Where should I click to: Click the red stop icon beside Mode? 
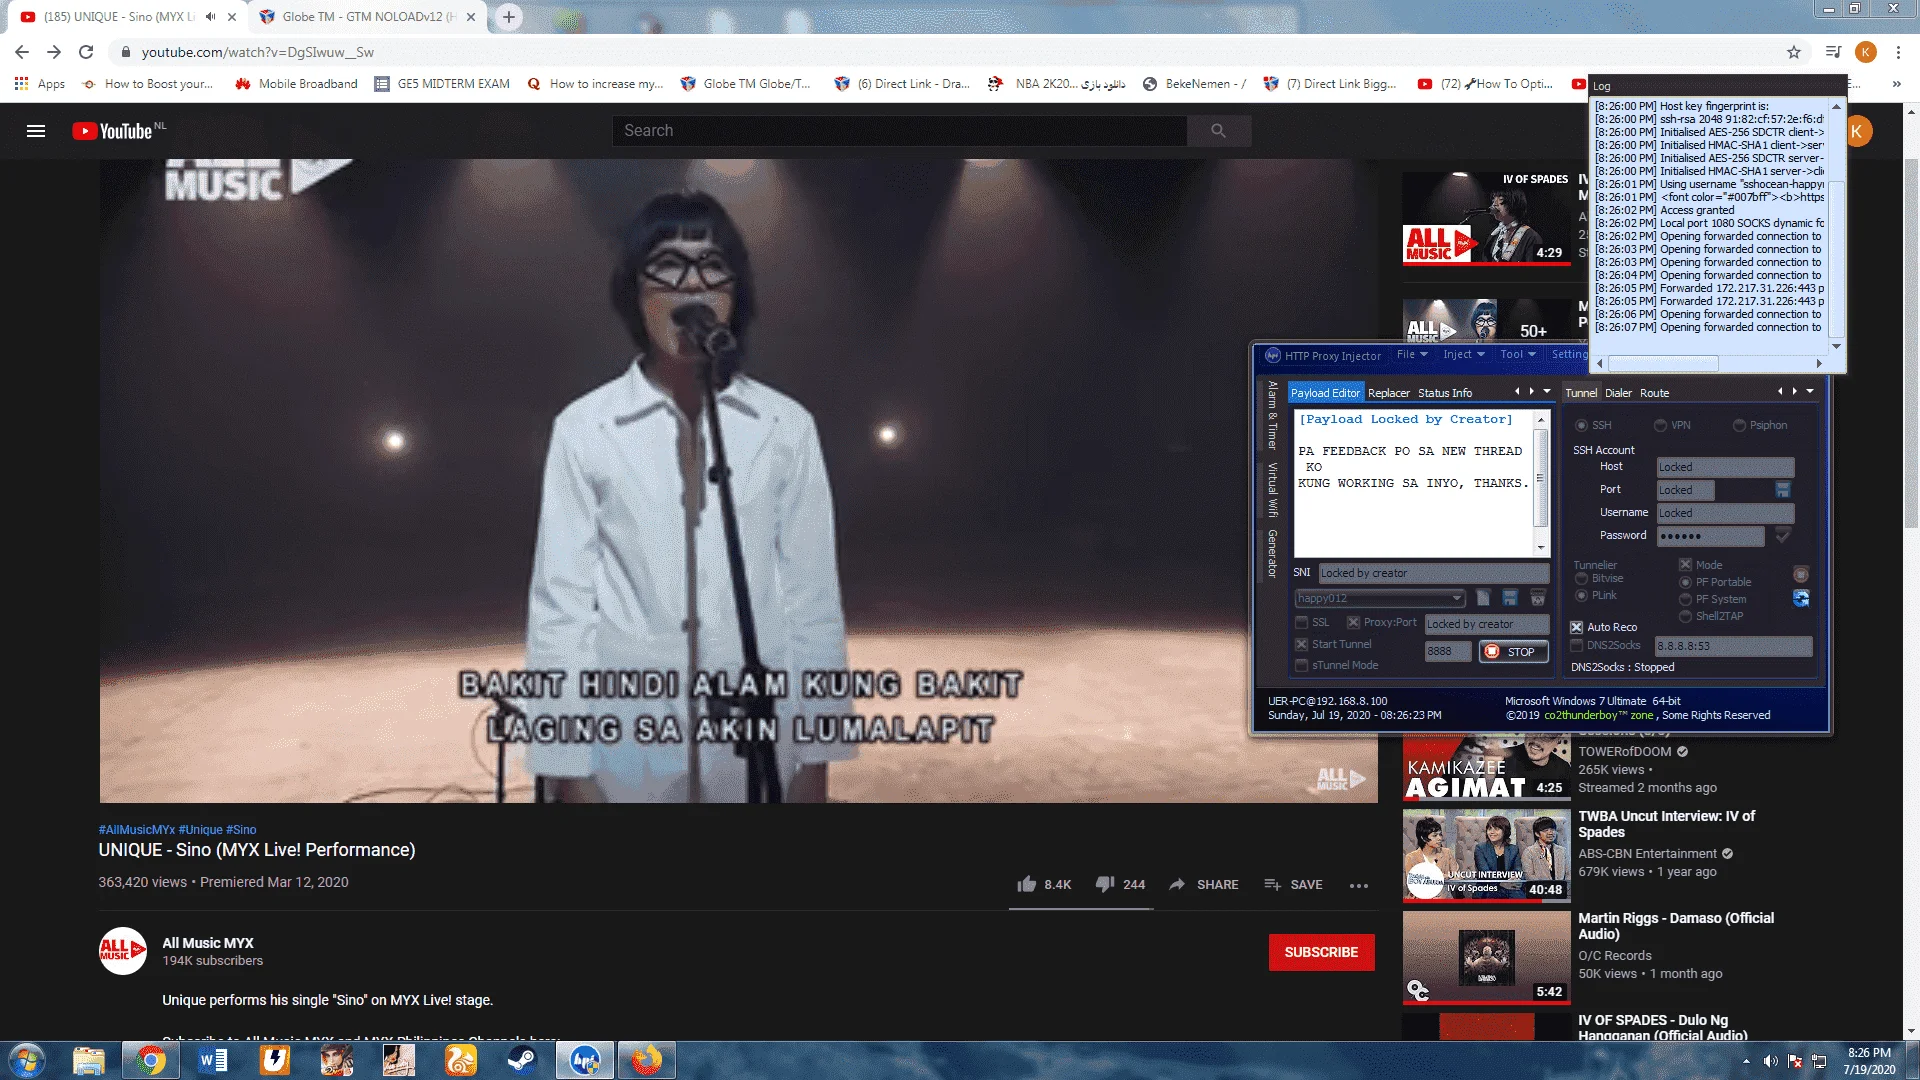pos(1801,574)
